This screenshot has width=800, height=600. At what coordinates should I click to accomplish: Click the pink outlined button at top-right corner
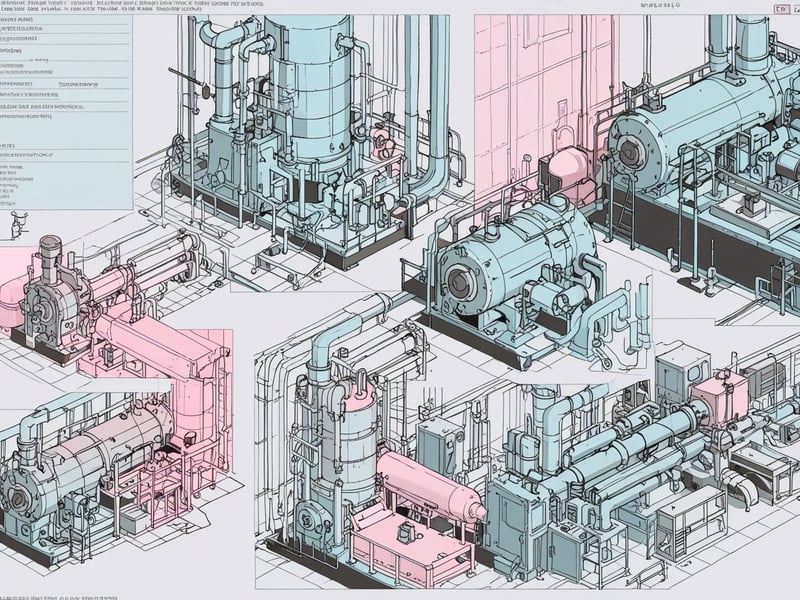(781, 9)
